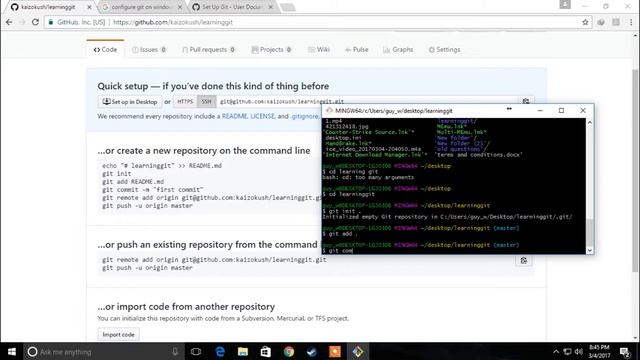Viewport: 640px width, 360px height.
Task: Click terminal scrollbar down arrow
Action: point(589,250)
